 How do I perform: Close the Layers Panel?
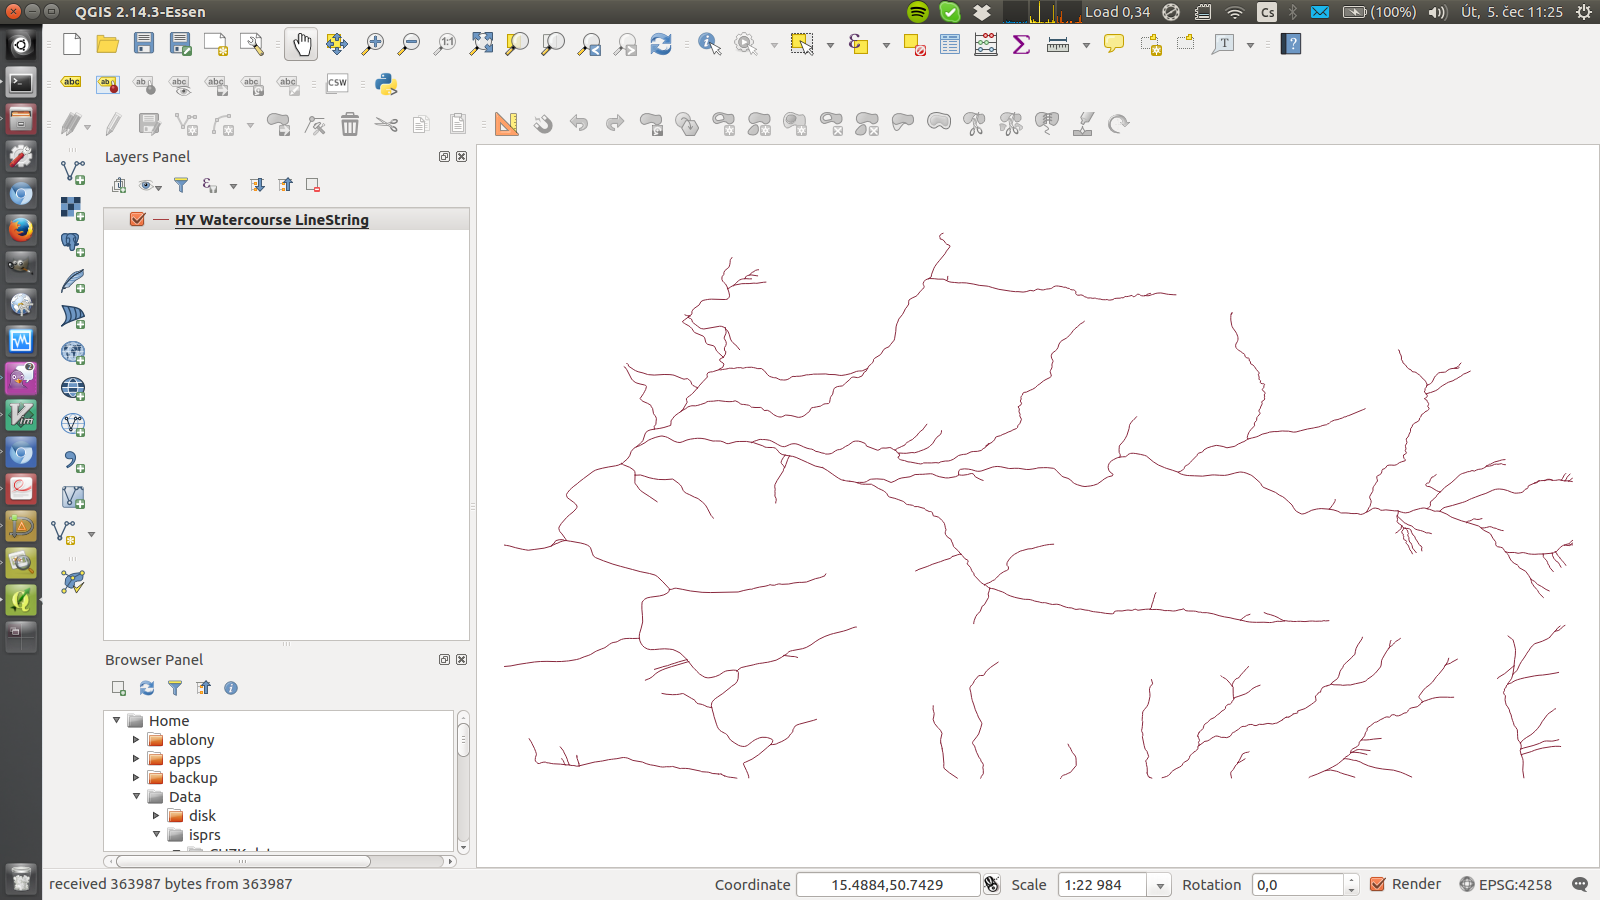462,157
